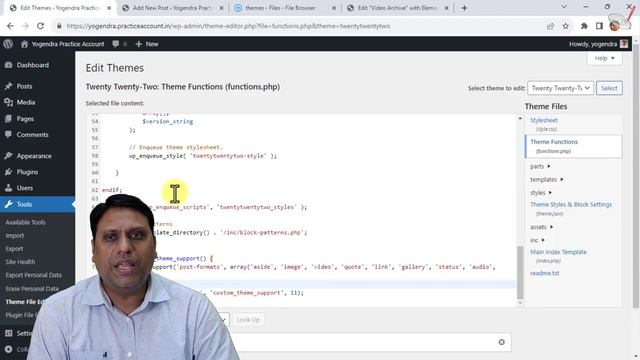Switch to 'Edit Video Archive with Elementor' tab

[x=397, y=8]
